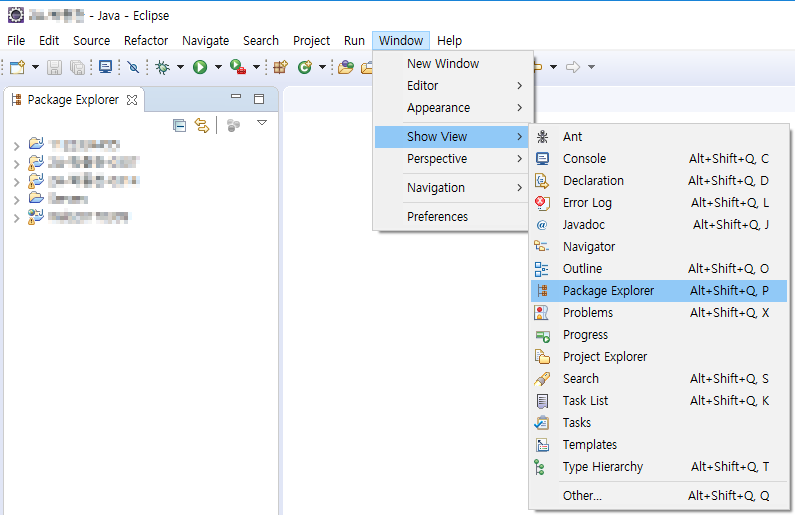Screen dimensions: 795x515
Task: Click the New file wizard toolbar icon
Action: point(17,67)
